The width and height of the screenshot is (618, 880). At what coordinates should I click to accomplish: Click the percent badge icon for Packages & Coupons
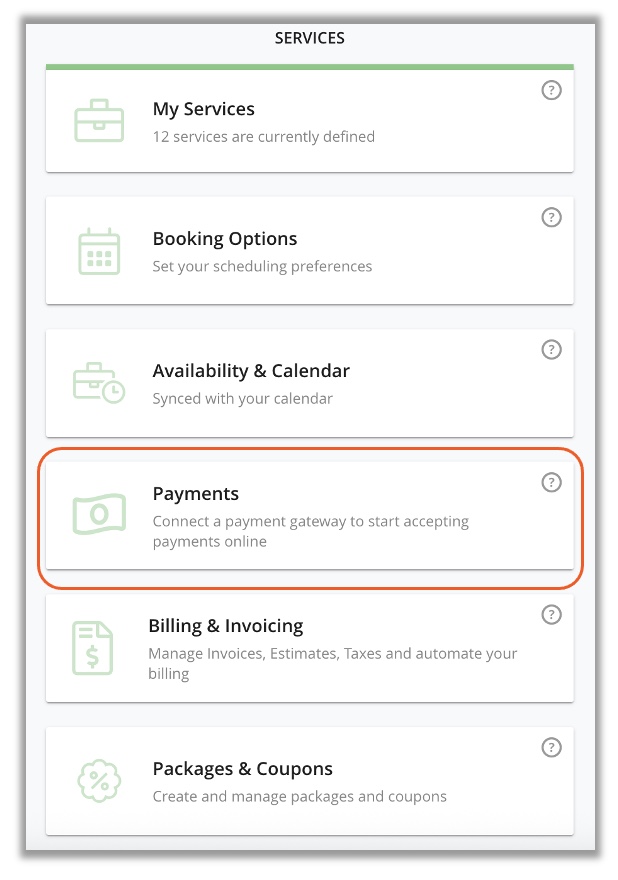pos(99,781)
